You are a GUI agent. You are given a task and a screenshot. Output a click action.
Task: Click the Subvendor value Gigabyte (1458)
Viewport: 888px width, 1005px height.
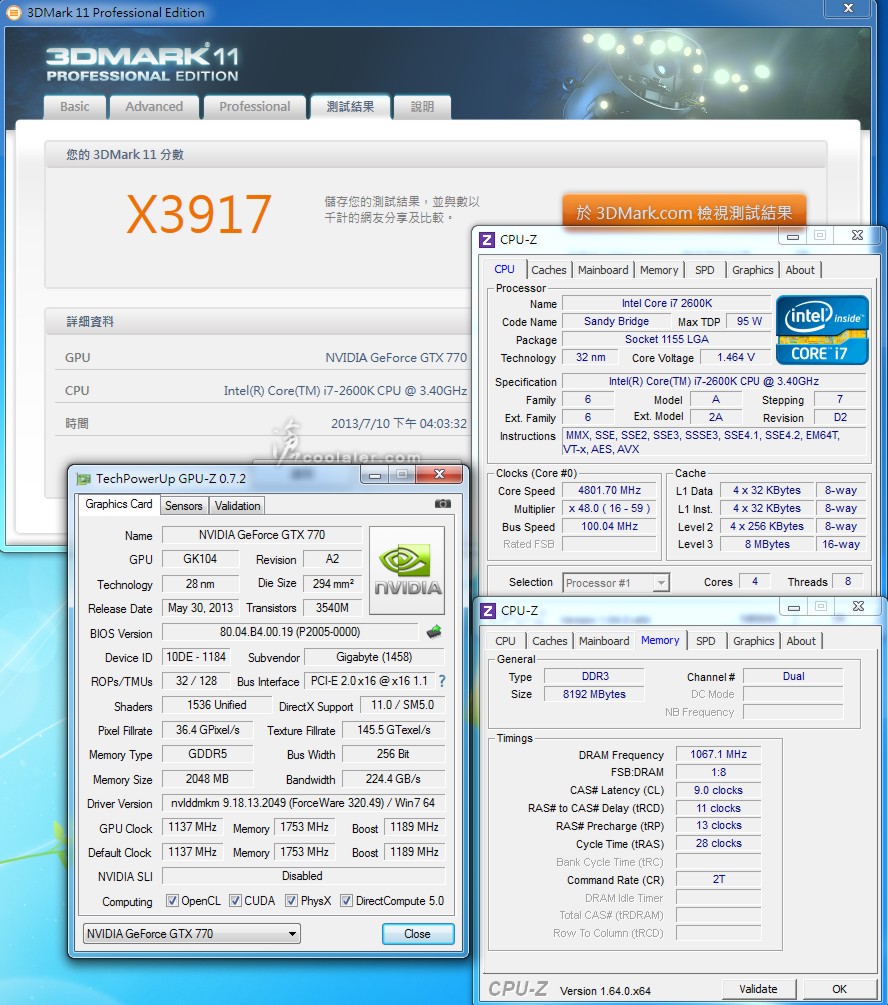(374, 657)
